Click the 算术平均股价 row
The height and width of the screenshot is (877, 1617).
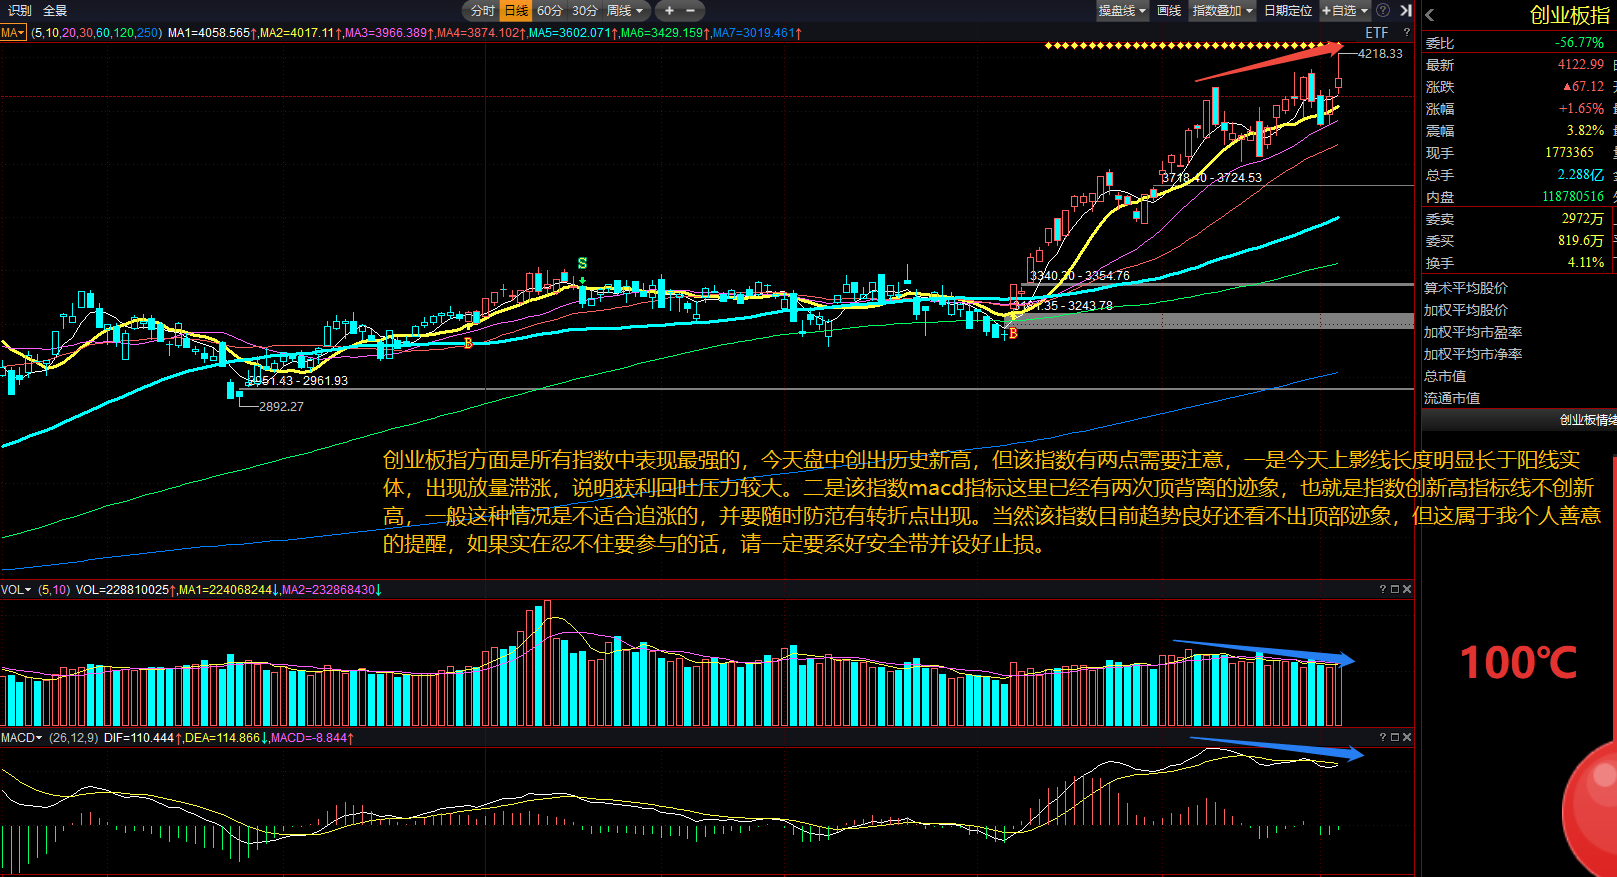pos(1518,288)
